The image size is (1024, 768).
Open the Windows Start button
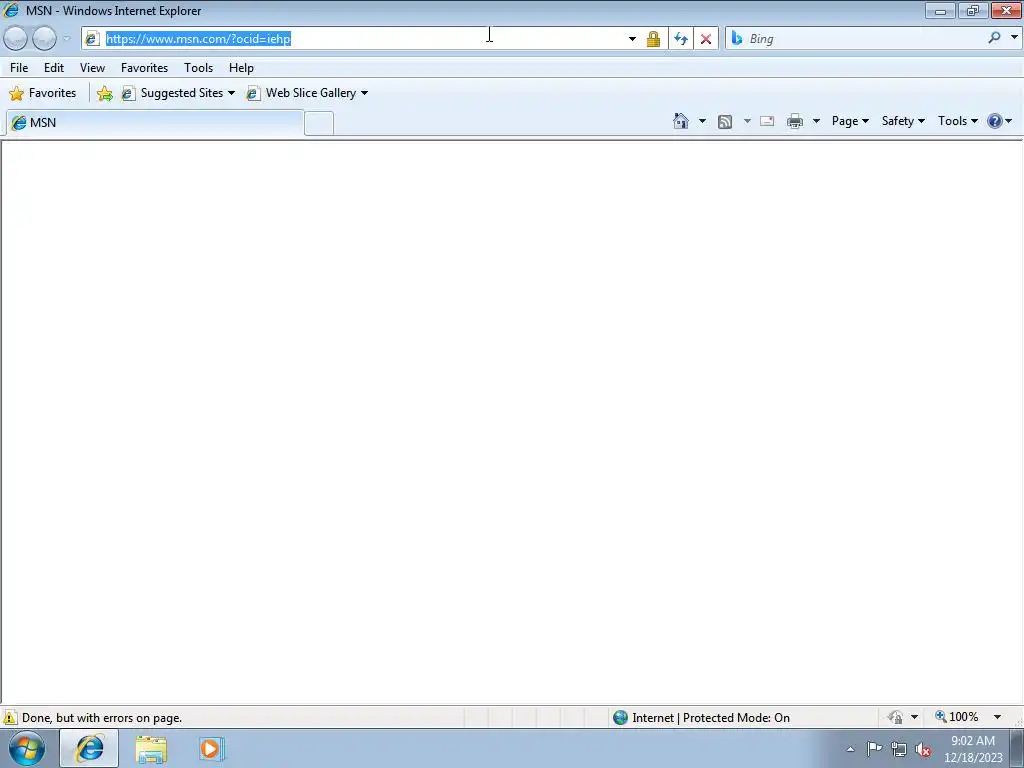pyautogui.click(x=27, y=748)
